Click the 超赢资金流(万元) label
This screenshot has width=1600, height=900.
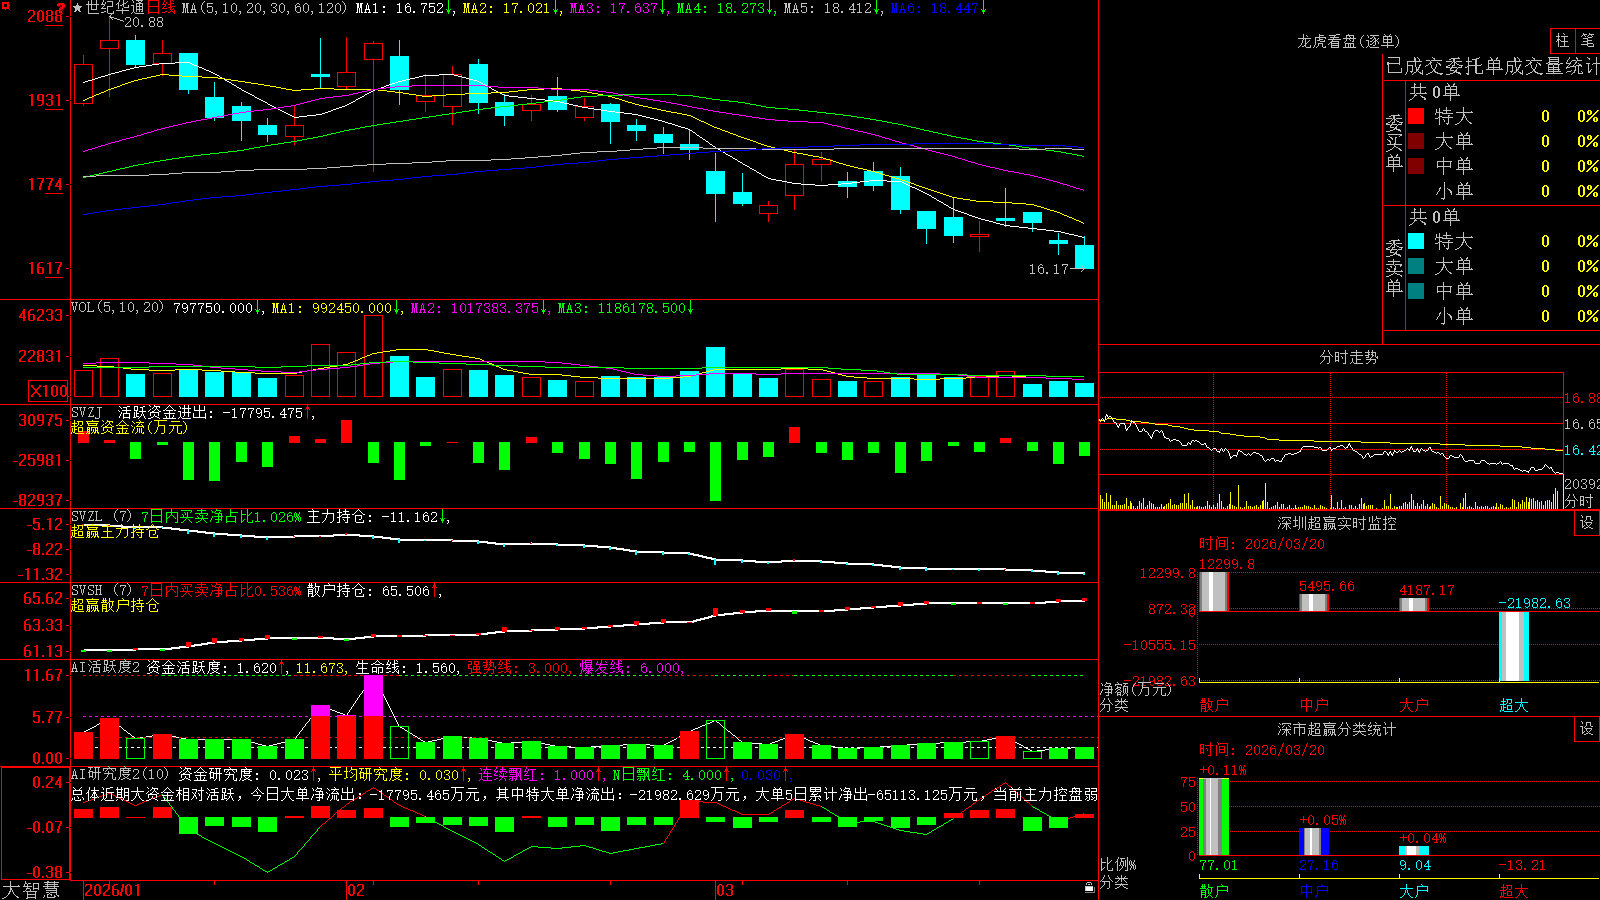129,427
